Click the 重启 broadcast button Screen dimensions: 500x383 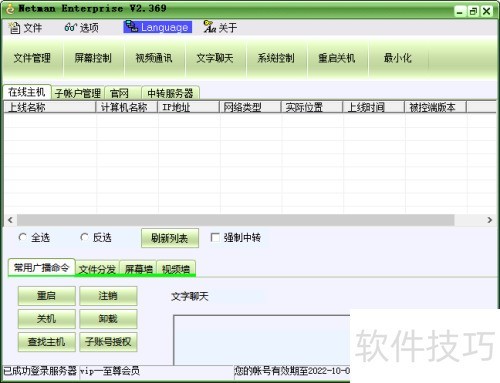coord(47,296)
